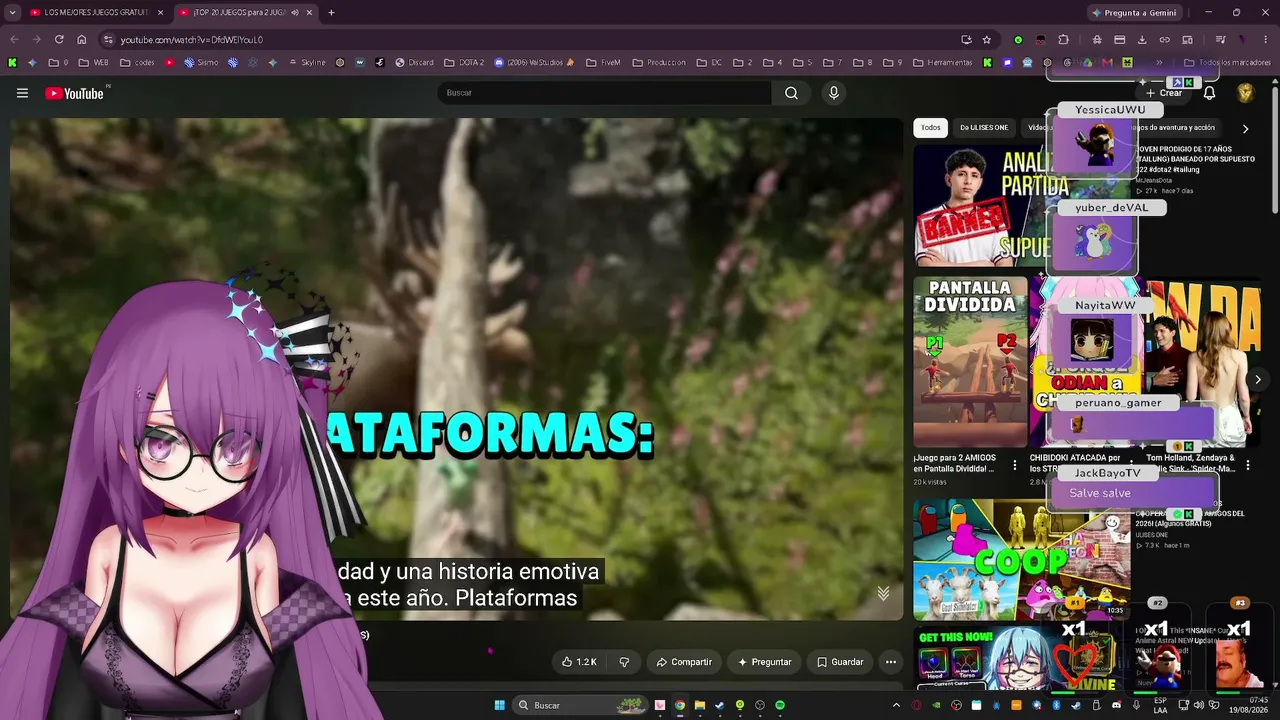Open File Explorer from the taskbar

click(x=700, y=705)
